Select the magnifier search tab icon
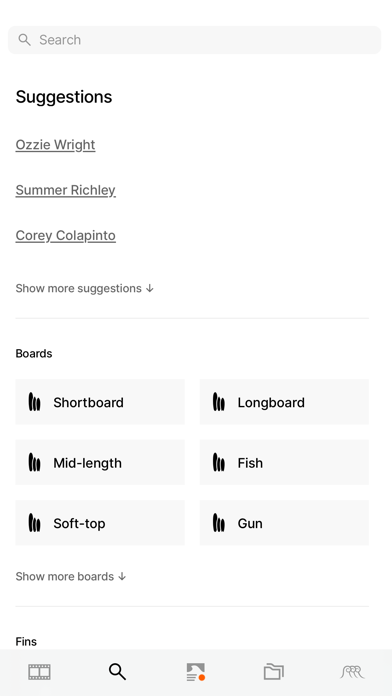The height and width of the screenshot is (696, 392). (118, 672)
